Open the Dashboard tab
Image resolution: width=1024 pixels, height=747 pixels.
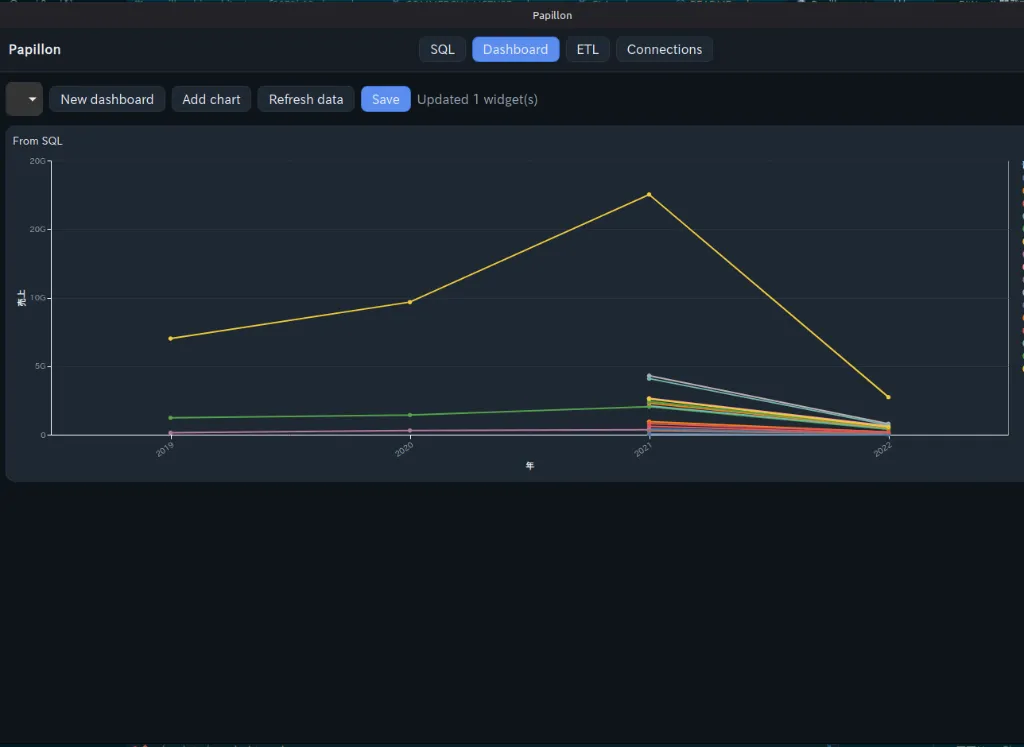click(x=515, y=50)
